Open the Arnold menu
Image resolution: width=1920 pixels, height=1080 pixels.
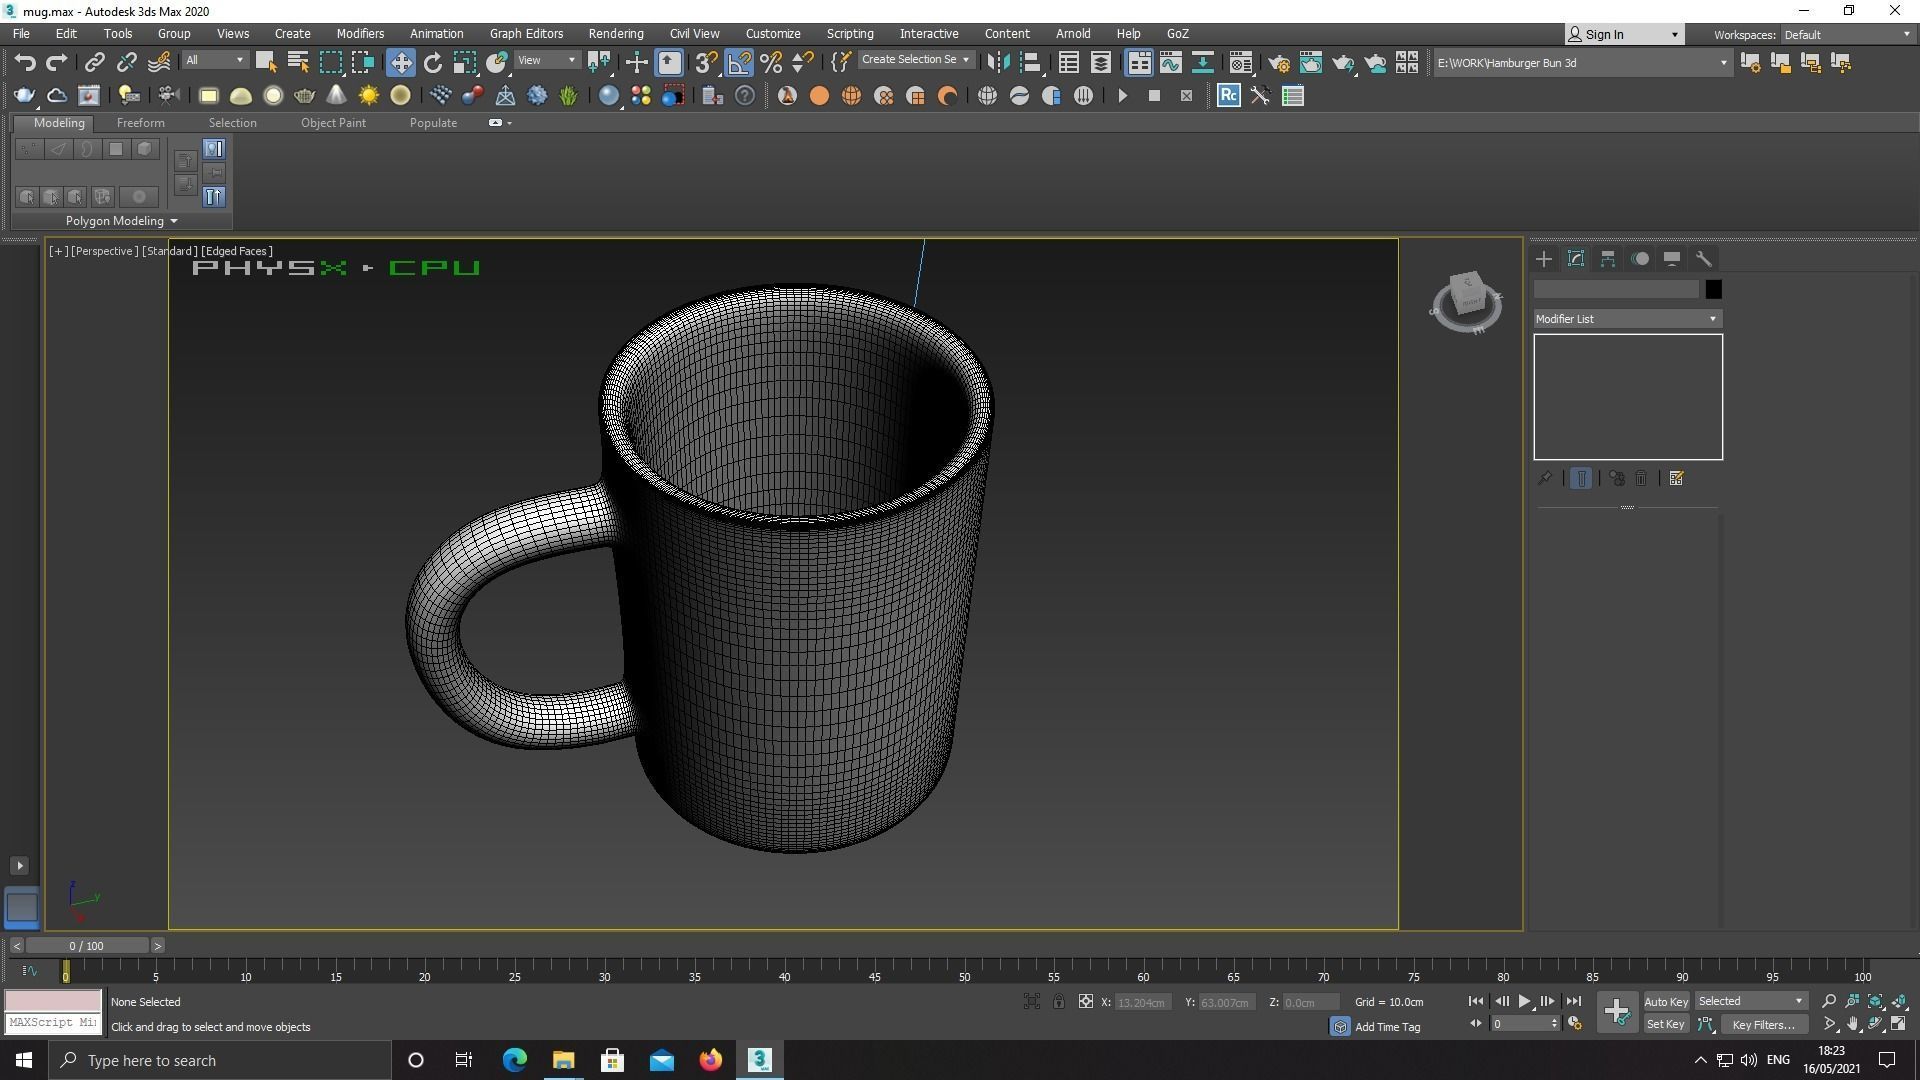[x=1073, y=34]
